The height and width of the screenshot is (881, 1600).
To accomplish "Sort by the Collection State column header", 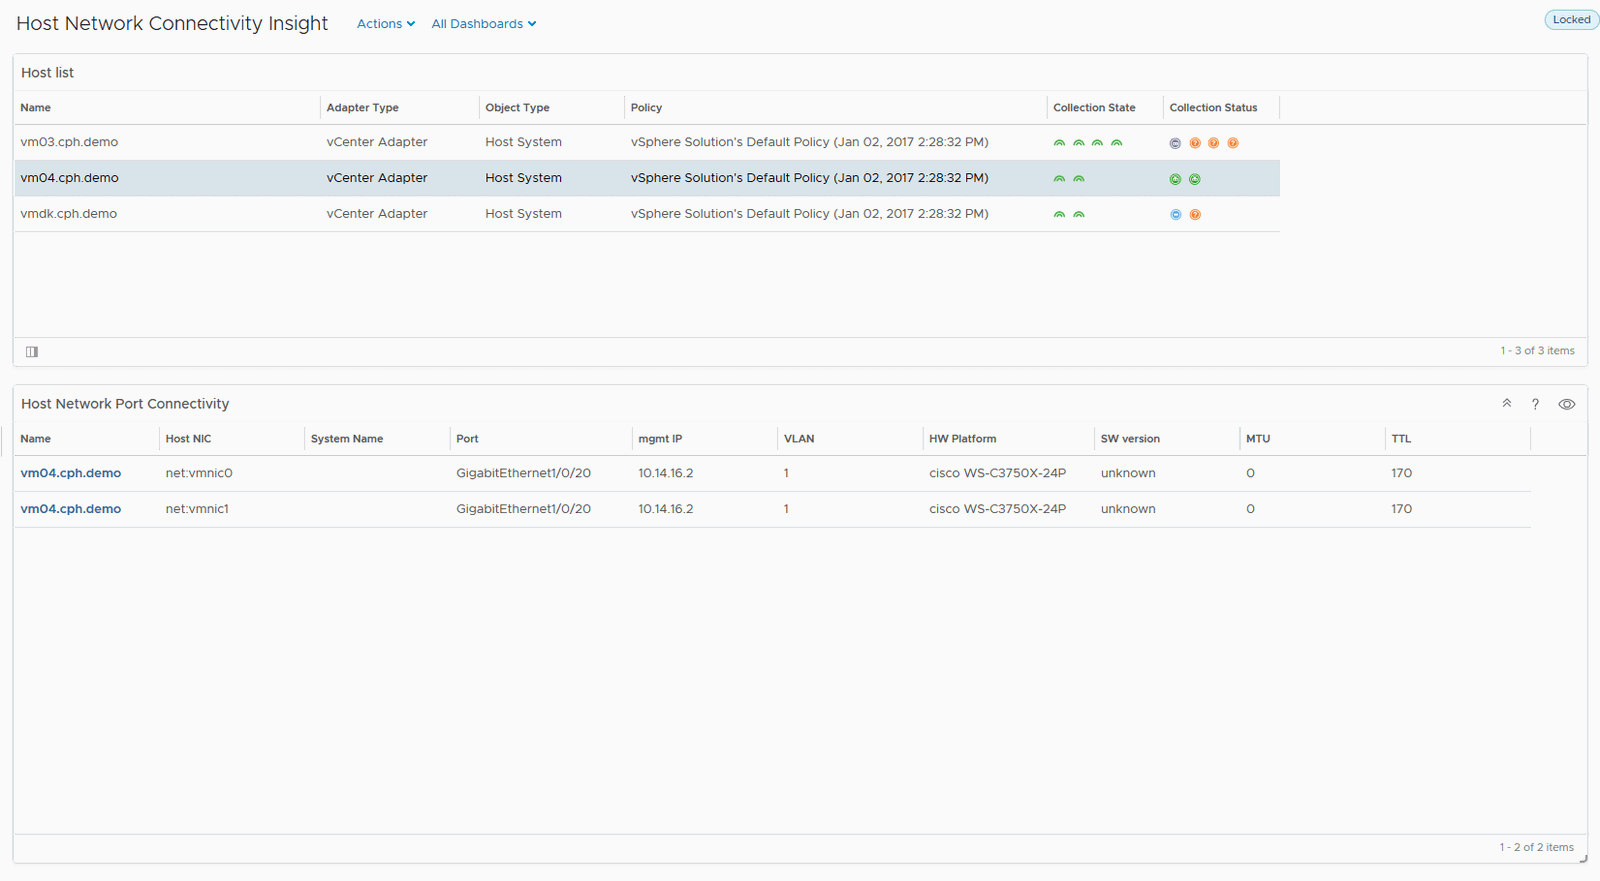I will [x=1094, y=108].
